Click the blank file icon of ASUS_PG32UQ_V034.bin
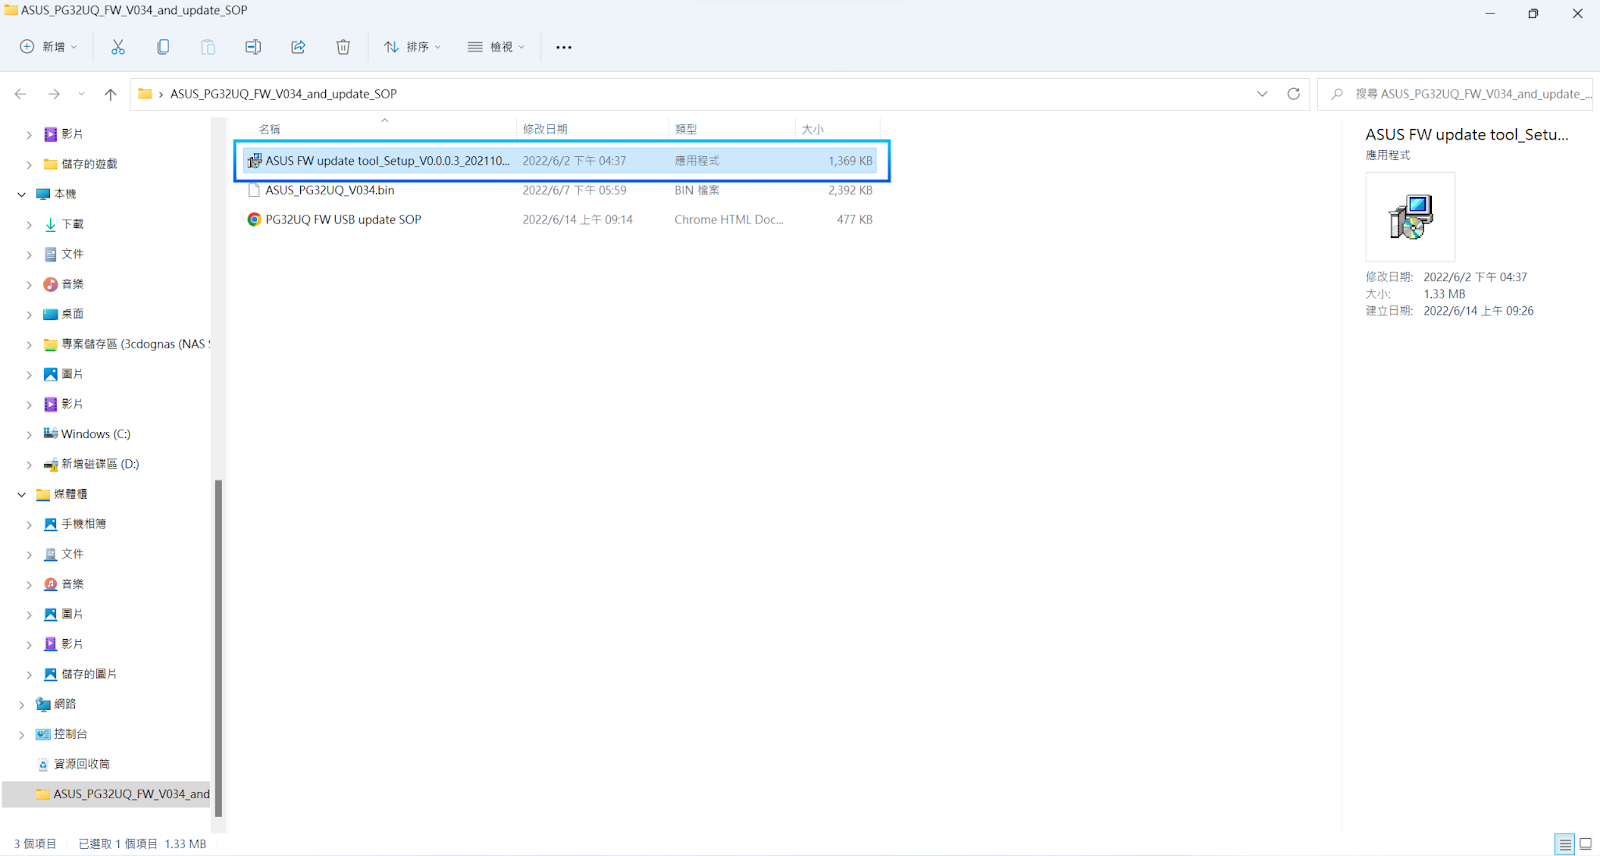This screenshot has height=856, width=1600. point(254,190)
